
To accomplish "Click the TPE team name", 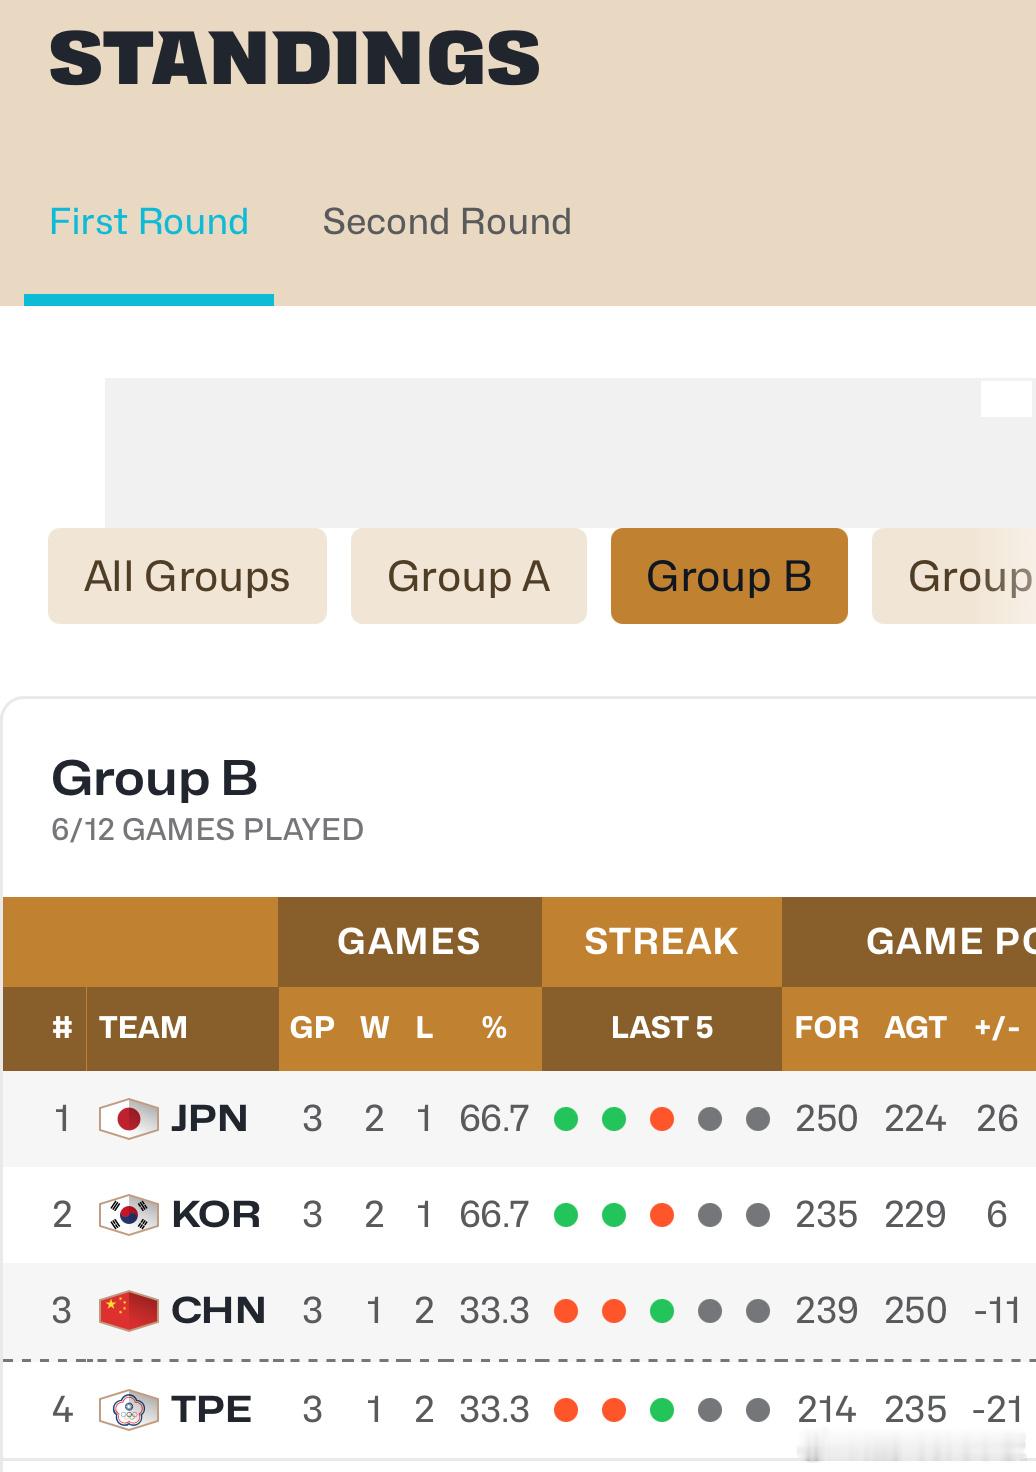I will (211, 1409).
